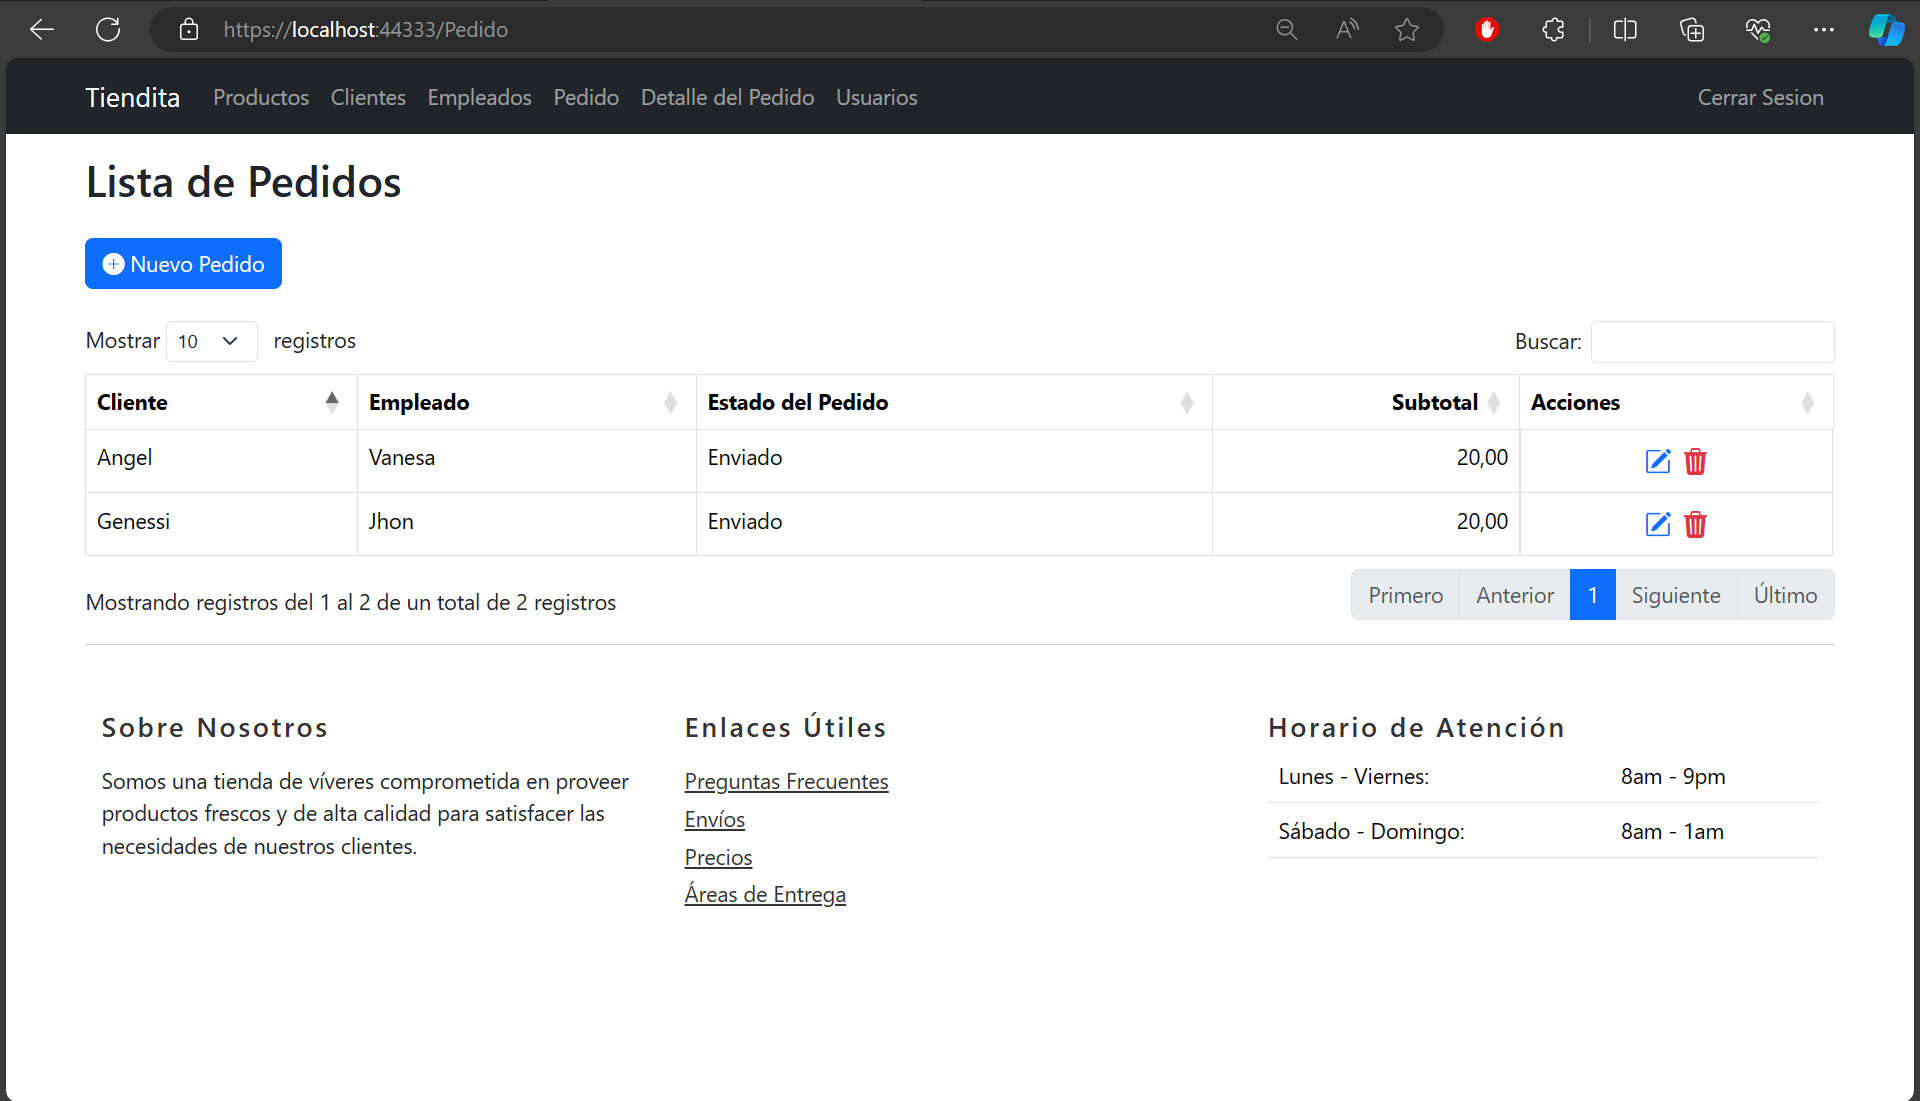The image size is (1920, 1101).
Task: Add page to favorites star icon
Action: (x=1406, y=30)
